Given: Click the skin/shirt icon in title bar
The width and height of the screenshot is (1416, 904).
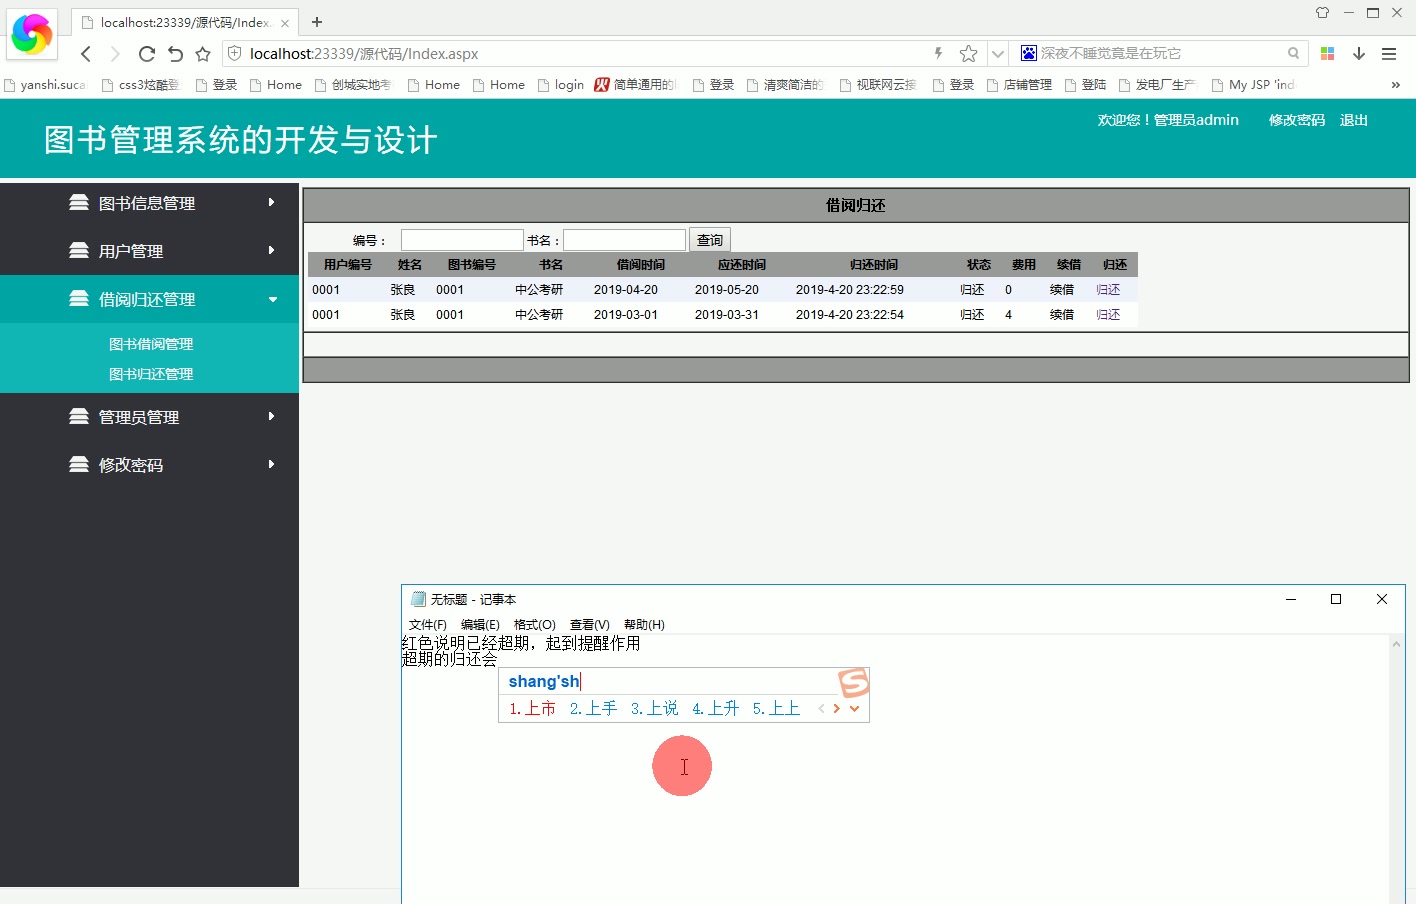Looking at the screenshot, I should 1322,13.
